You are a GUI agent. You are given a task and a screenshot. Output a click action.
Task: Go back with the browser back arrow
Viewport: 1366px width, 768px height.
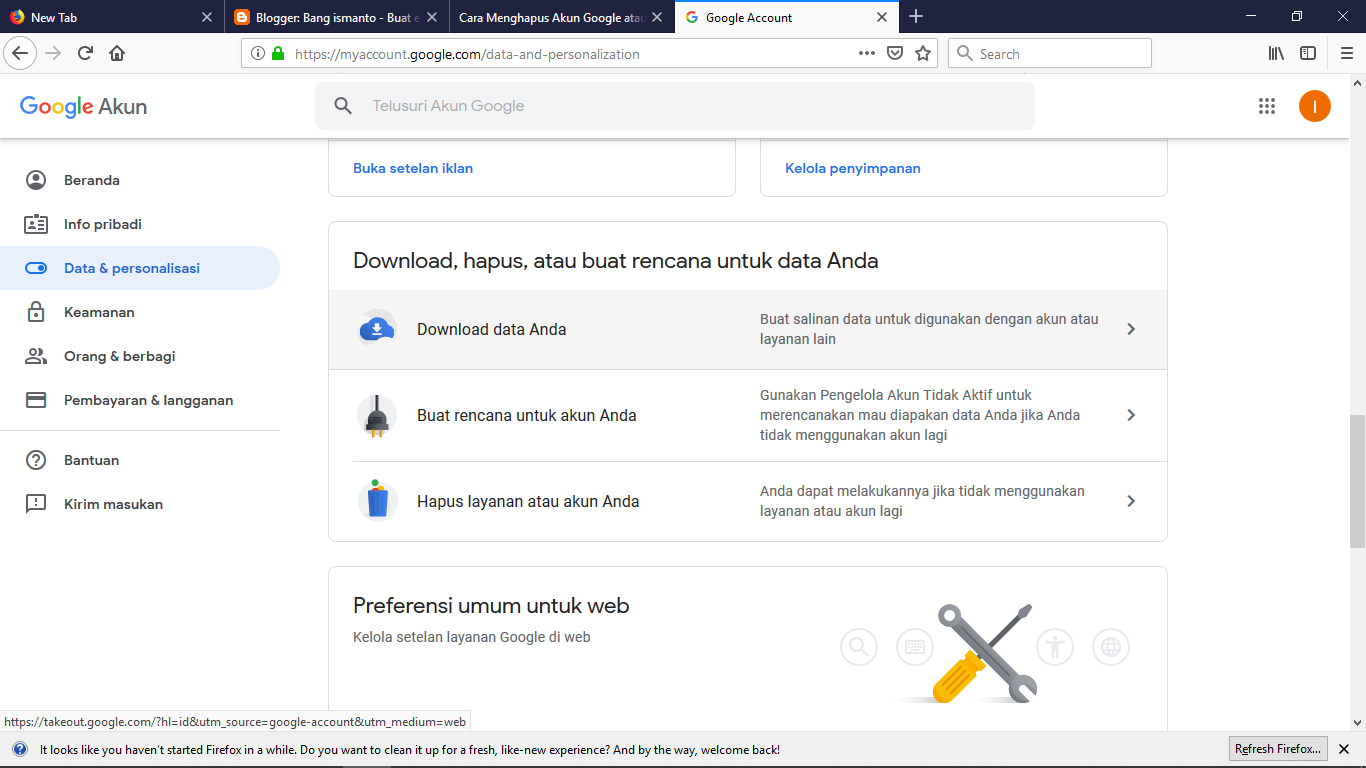[x=19, y=54]
